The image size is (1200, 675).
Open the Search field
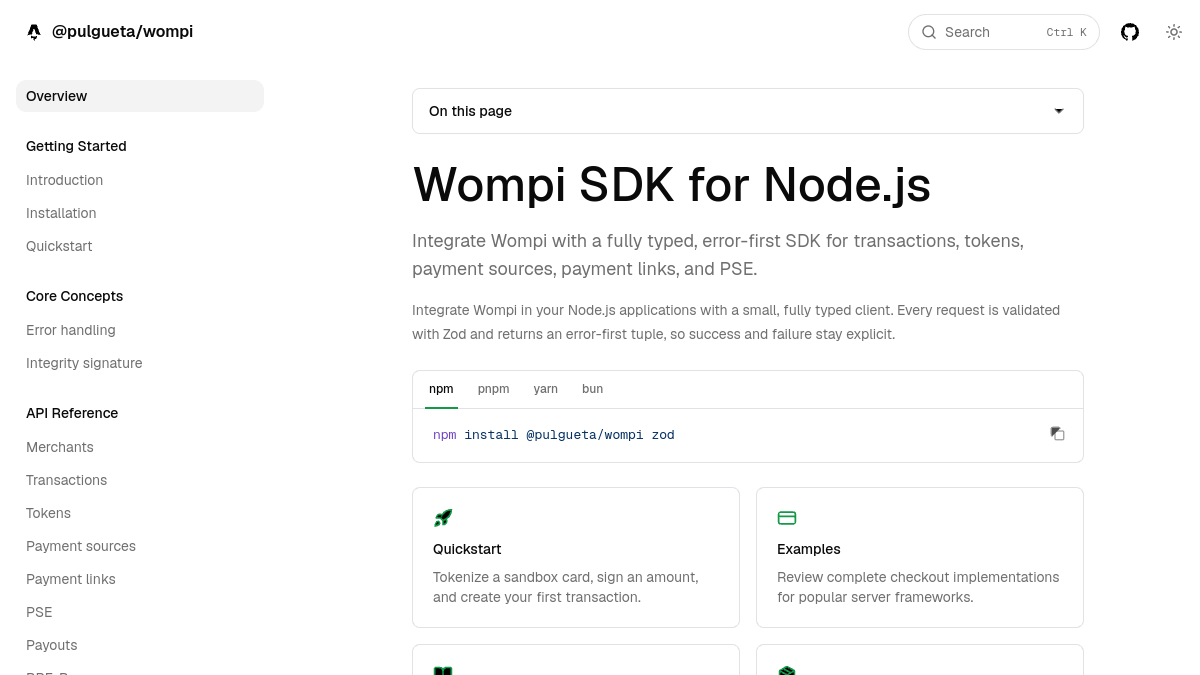pyautogui.click(x=1004, y=32)
